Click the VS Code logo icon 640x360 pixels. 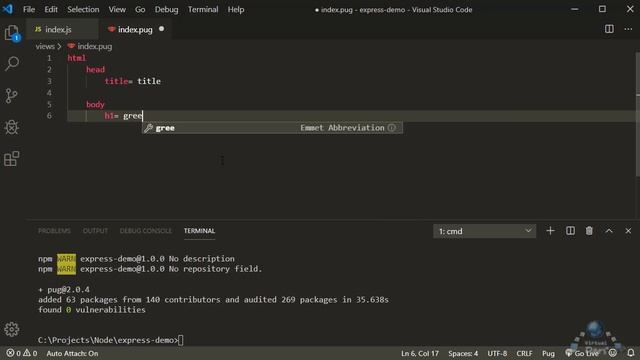click(x=7, y=9)
